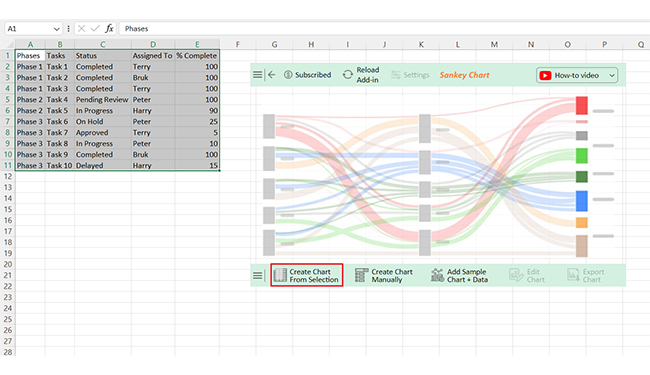Click the formula bar showing Phases
The image size is (650, 375).
(x=385, y=29)
